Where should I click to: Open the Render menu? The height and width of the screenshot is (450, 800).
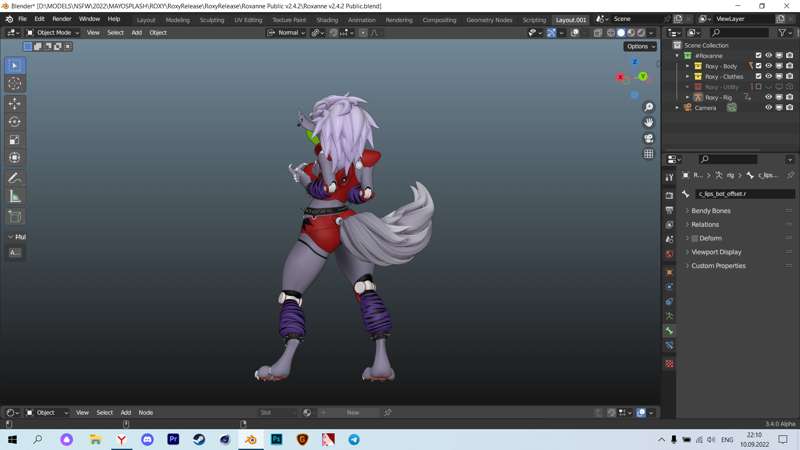tap(62, 19)
